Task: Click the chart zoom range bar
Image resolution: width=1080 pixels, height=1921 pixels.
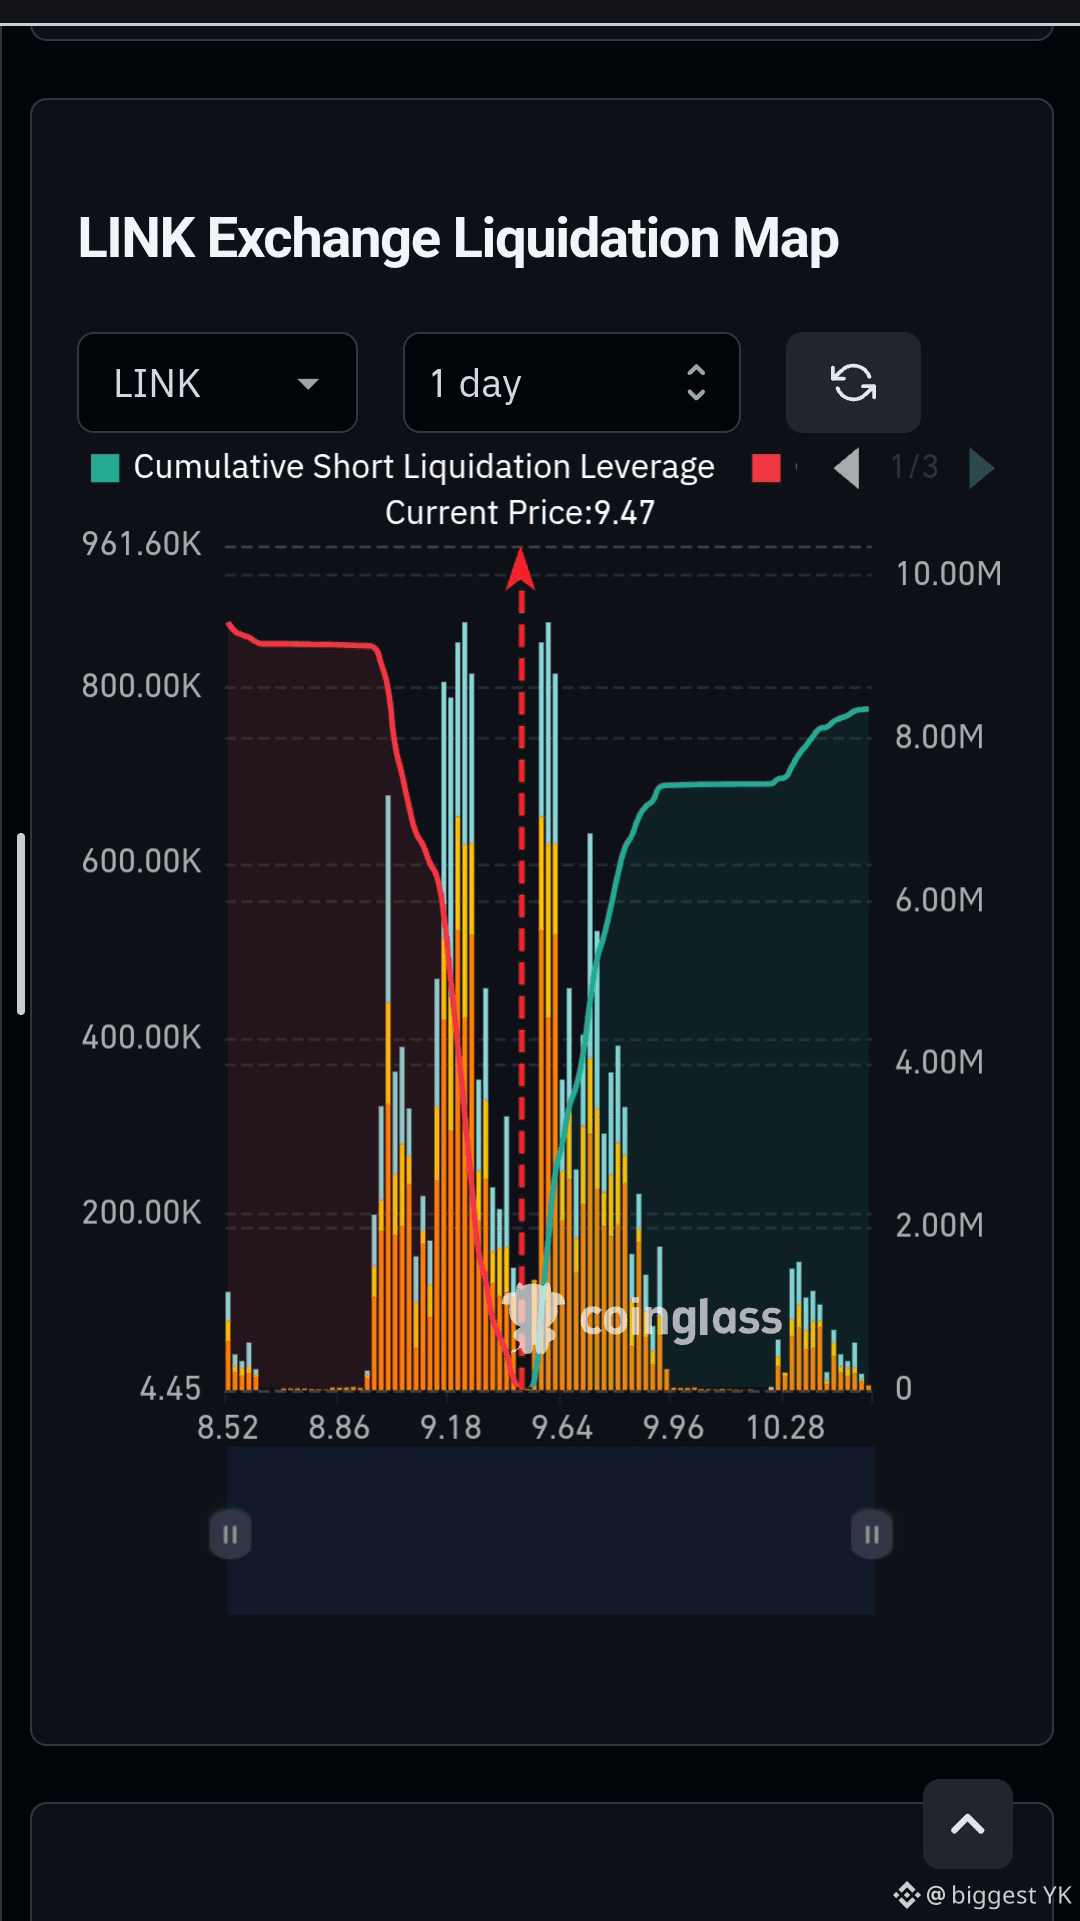Action: coord(551,1530)
